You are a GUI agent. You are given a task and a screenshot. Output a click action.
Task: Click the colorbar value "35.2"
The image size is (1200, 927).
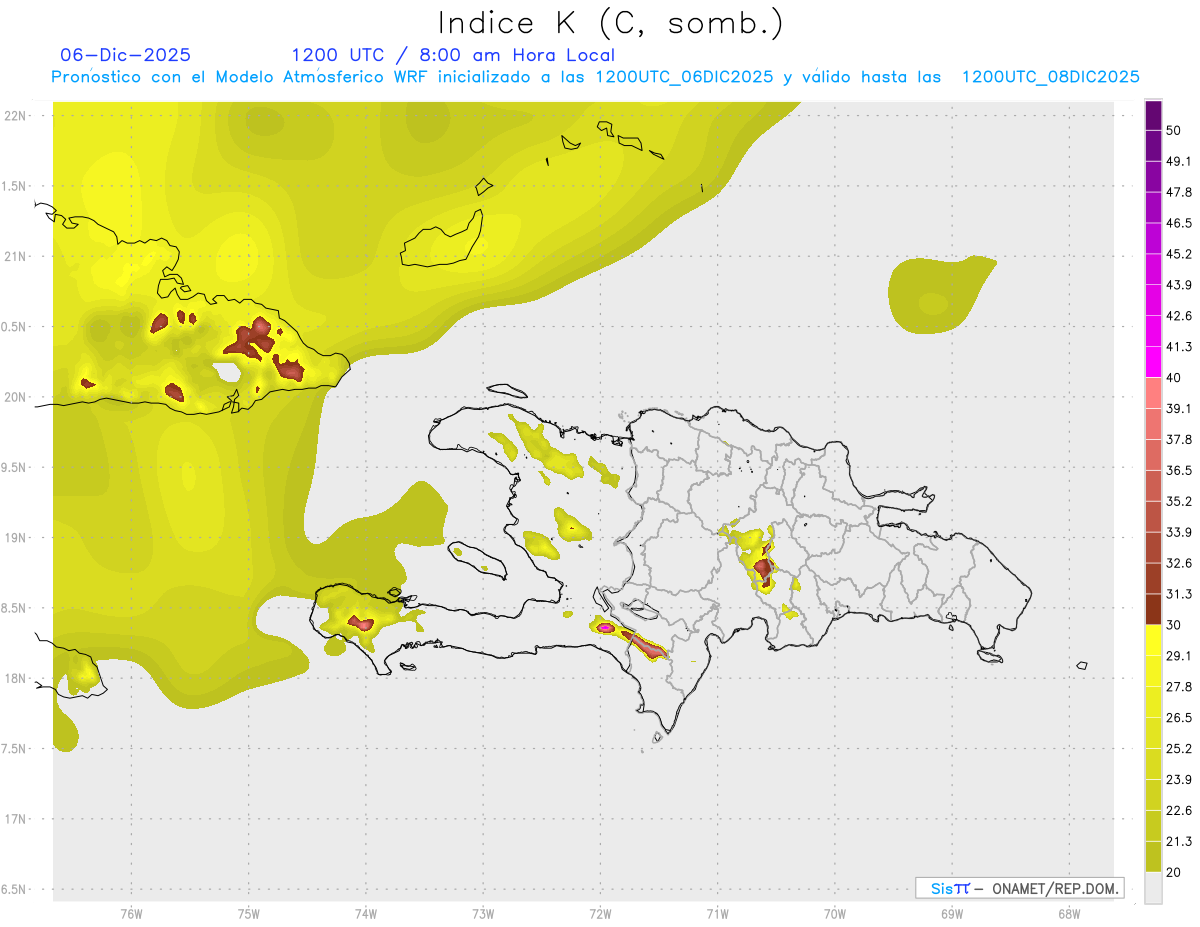pyautogui.click(x=1178, y=501)
